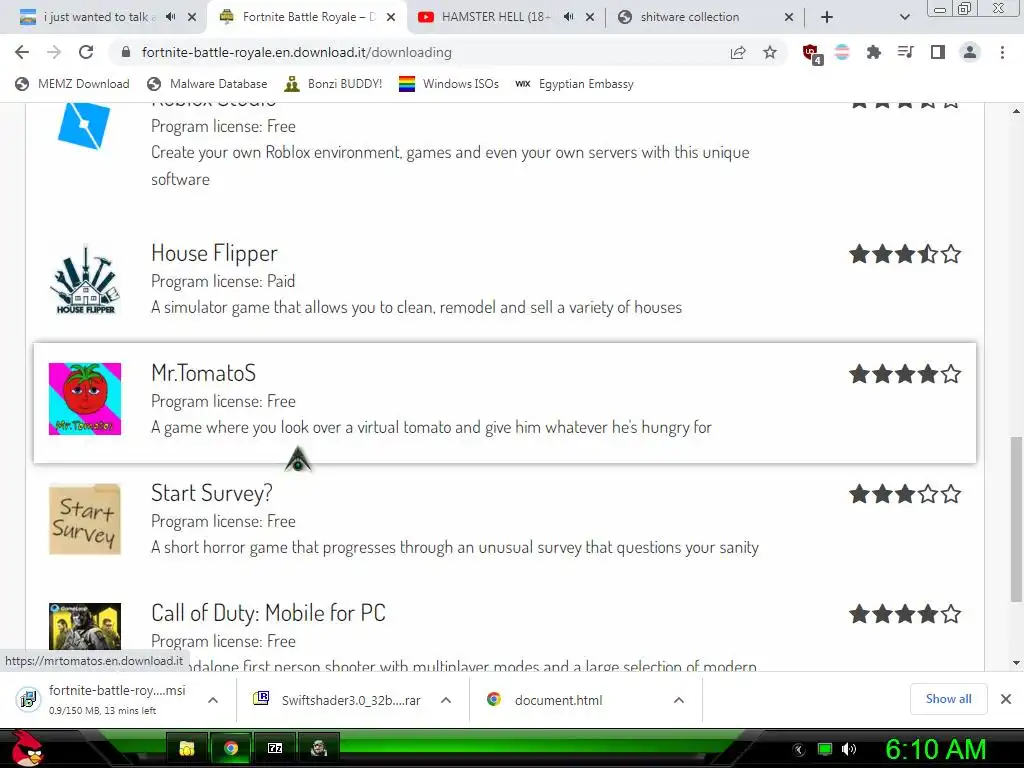Switch to the shitware collection tab
Screen dimensions: 1024x768
point(690,17)
